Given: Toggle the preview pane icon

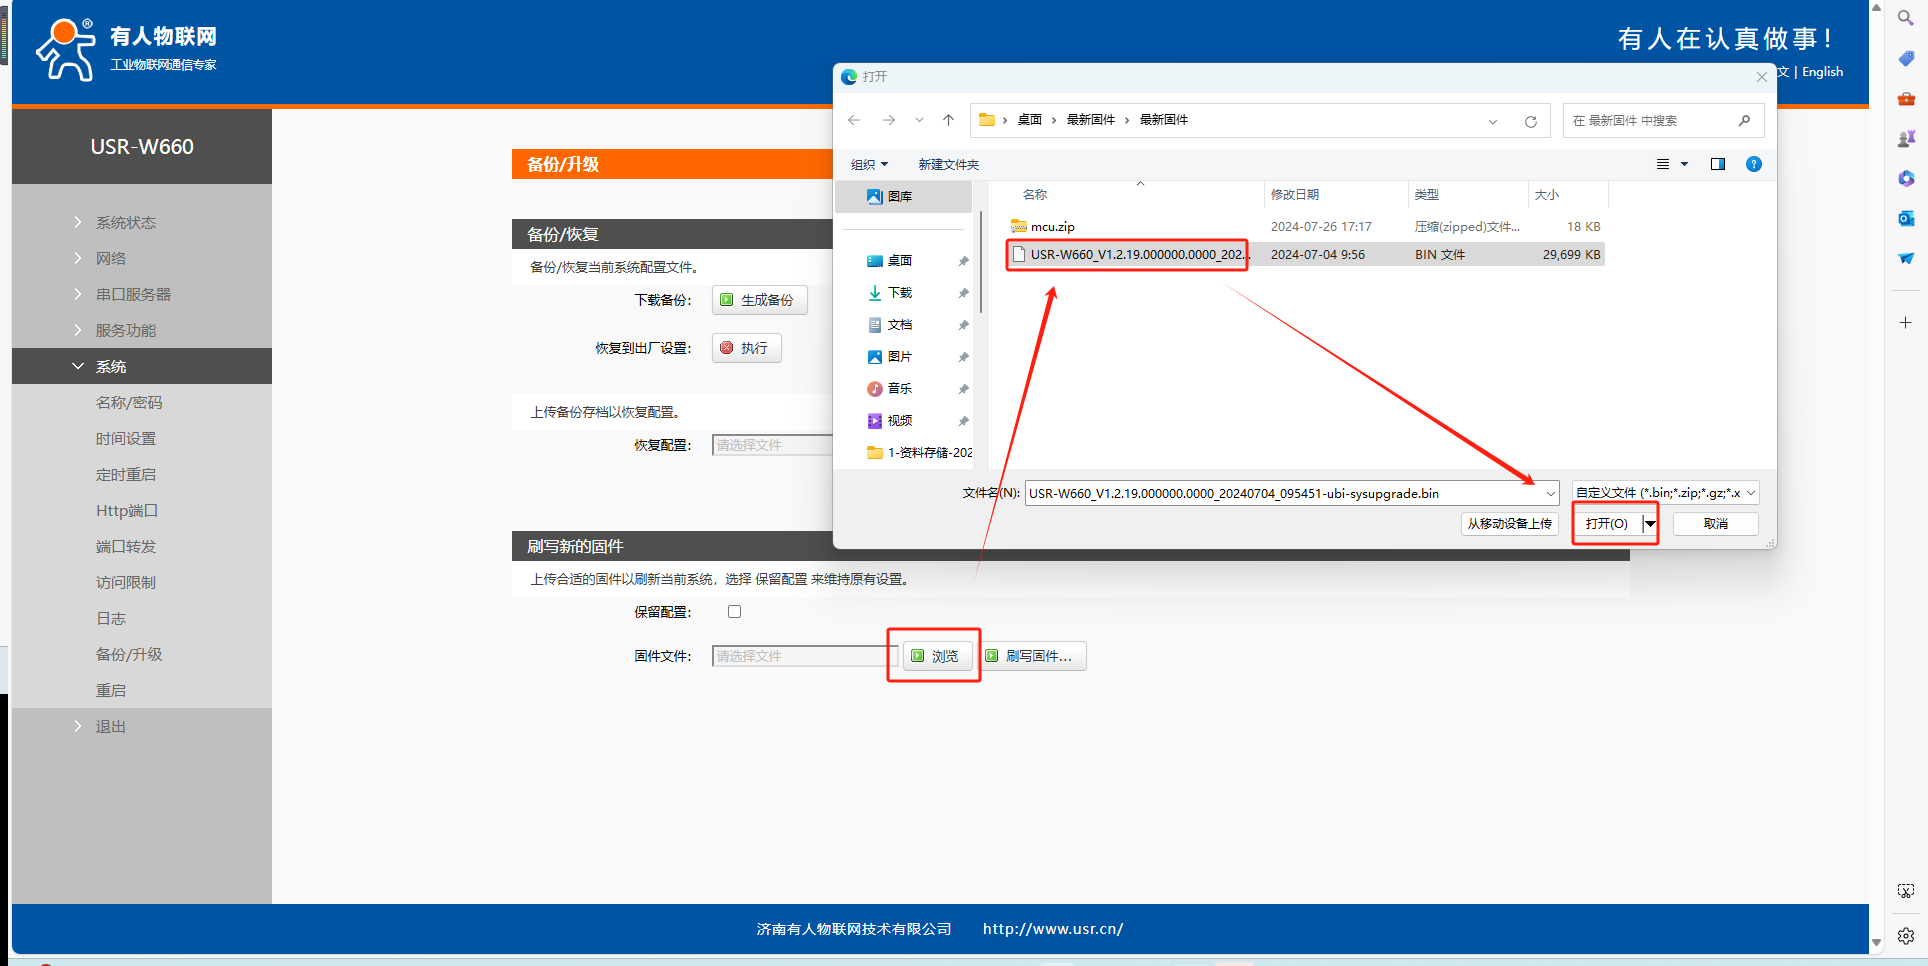Looking at the screenshot, I should point(1718,164).
